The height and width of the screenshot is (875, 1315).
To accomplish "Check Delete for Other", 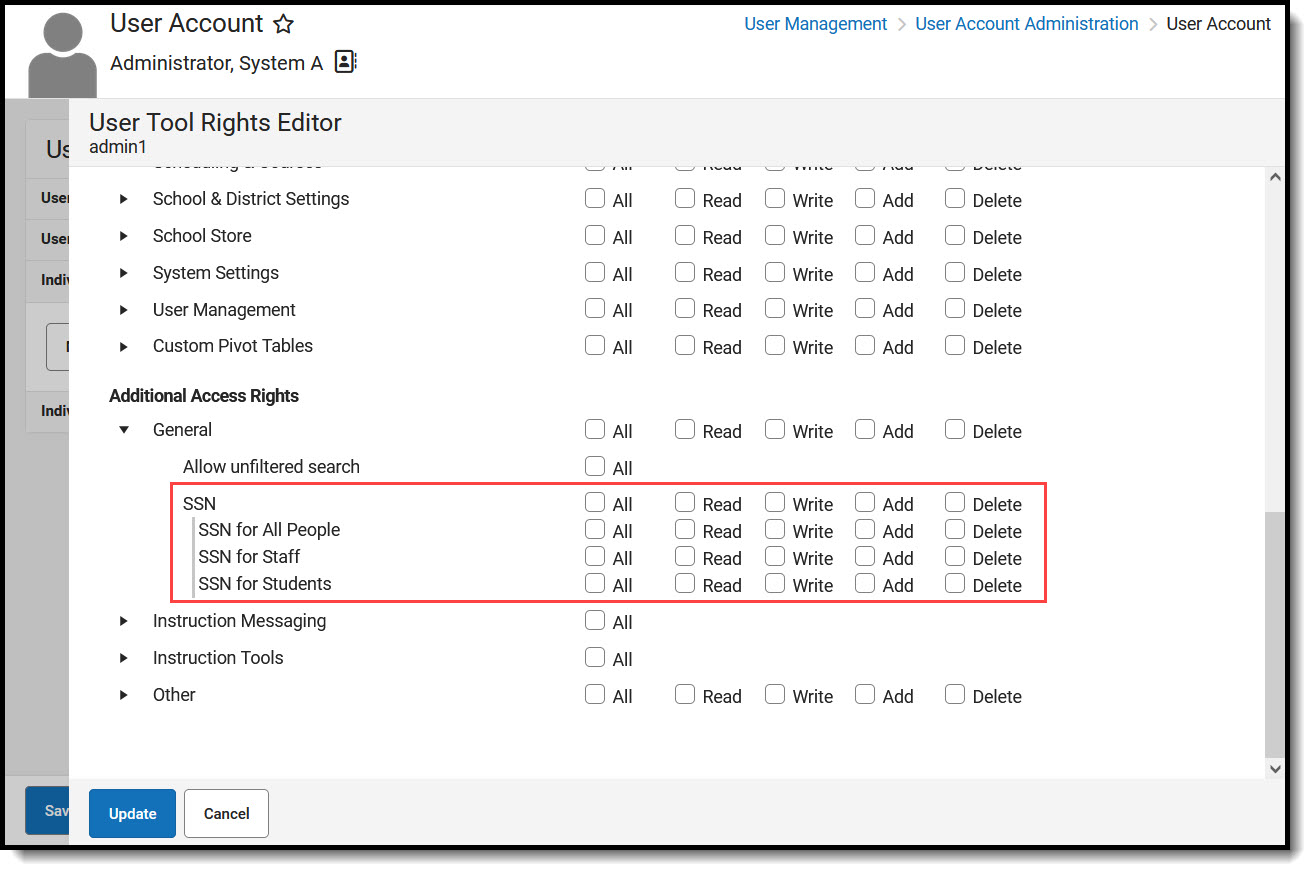I will (x=955, y=694).
